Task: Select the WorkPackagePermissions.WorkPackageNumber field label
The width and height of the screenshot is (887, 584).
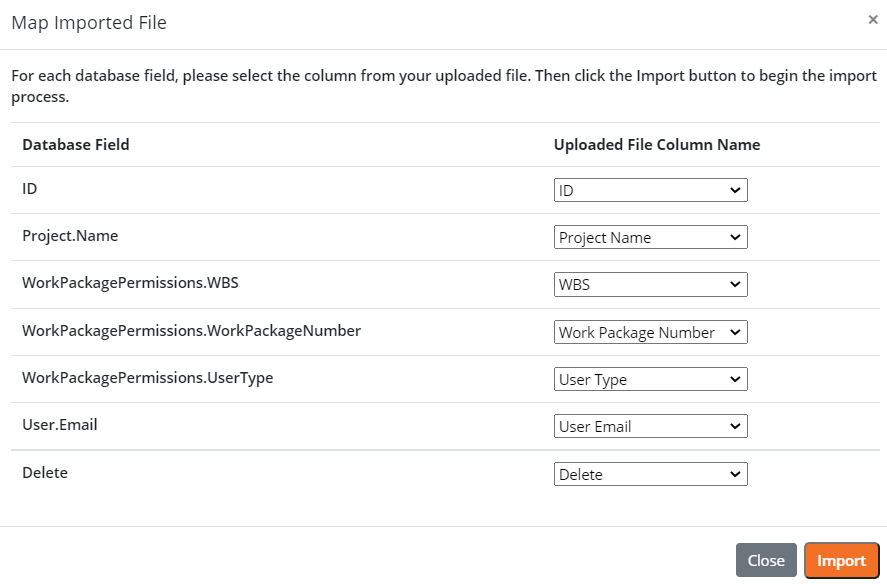Action: point(191,330)
